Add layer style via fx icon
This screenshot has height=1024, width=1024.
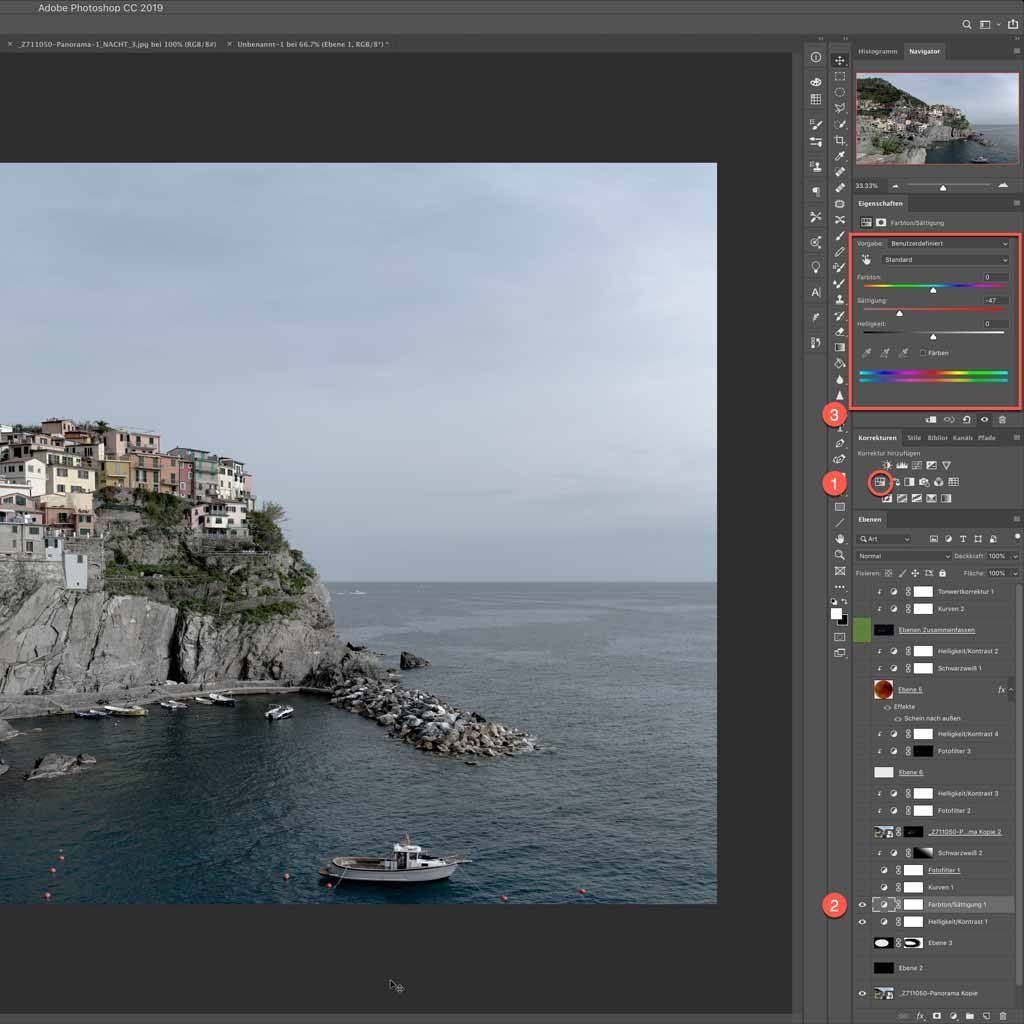(920, 1016)
